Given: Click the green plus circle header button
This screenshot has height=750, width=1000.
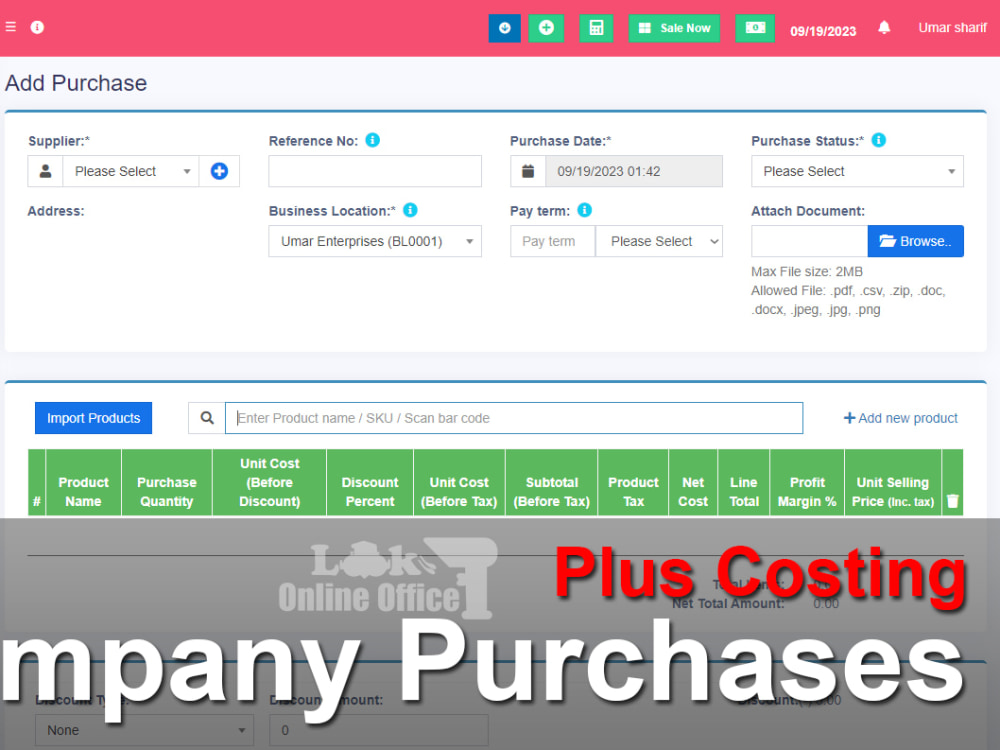Looking at the screenshot, I should [x=546, y=28].
